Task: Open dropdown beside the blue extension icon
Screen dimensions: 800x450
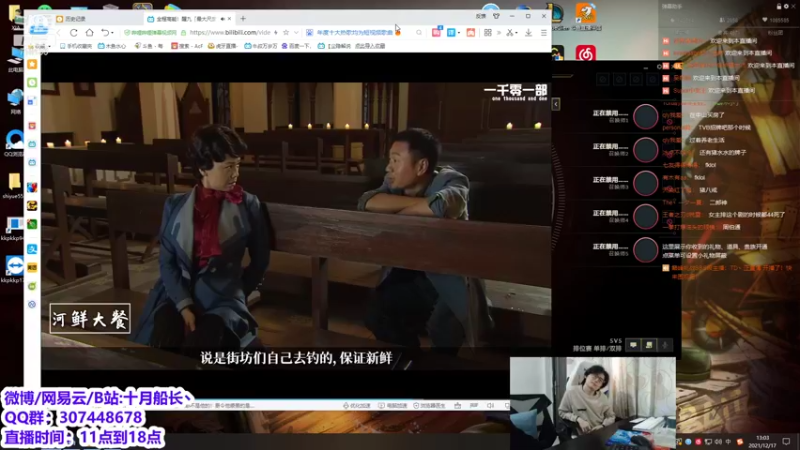Action: pos(459,33)
